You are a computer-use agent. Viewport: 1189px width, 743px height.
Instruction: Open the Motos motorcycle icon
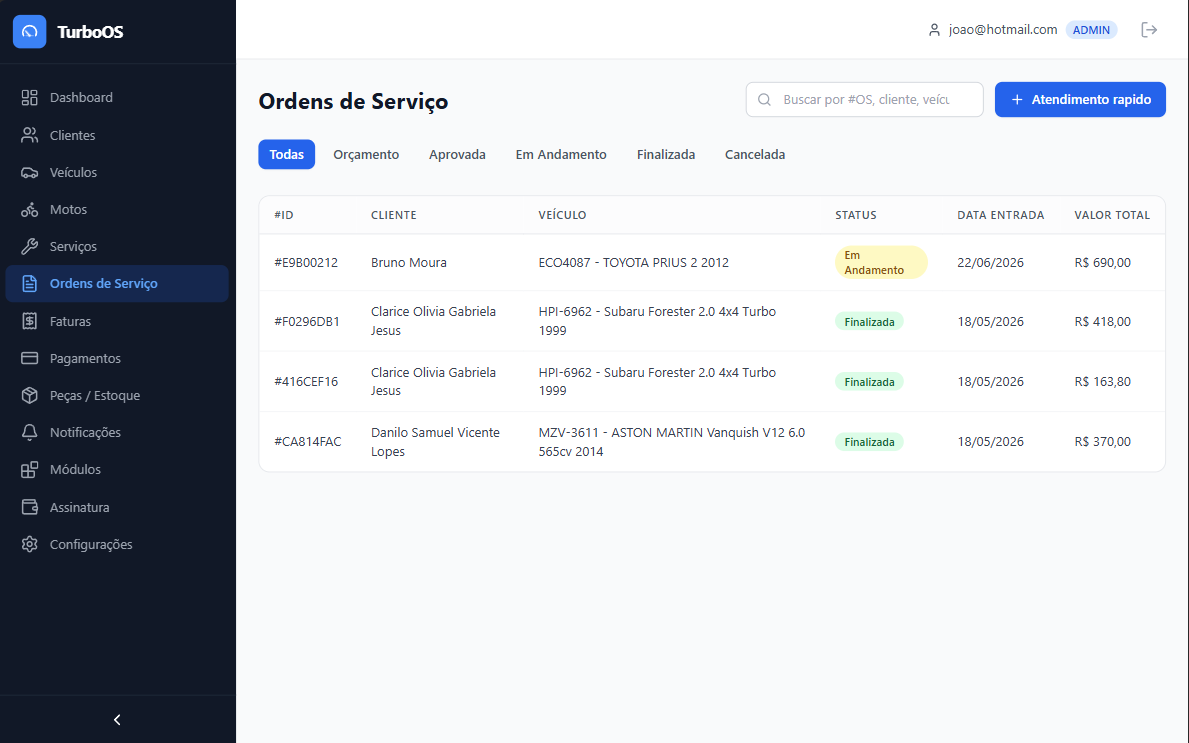30,209
